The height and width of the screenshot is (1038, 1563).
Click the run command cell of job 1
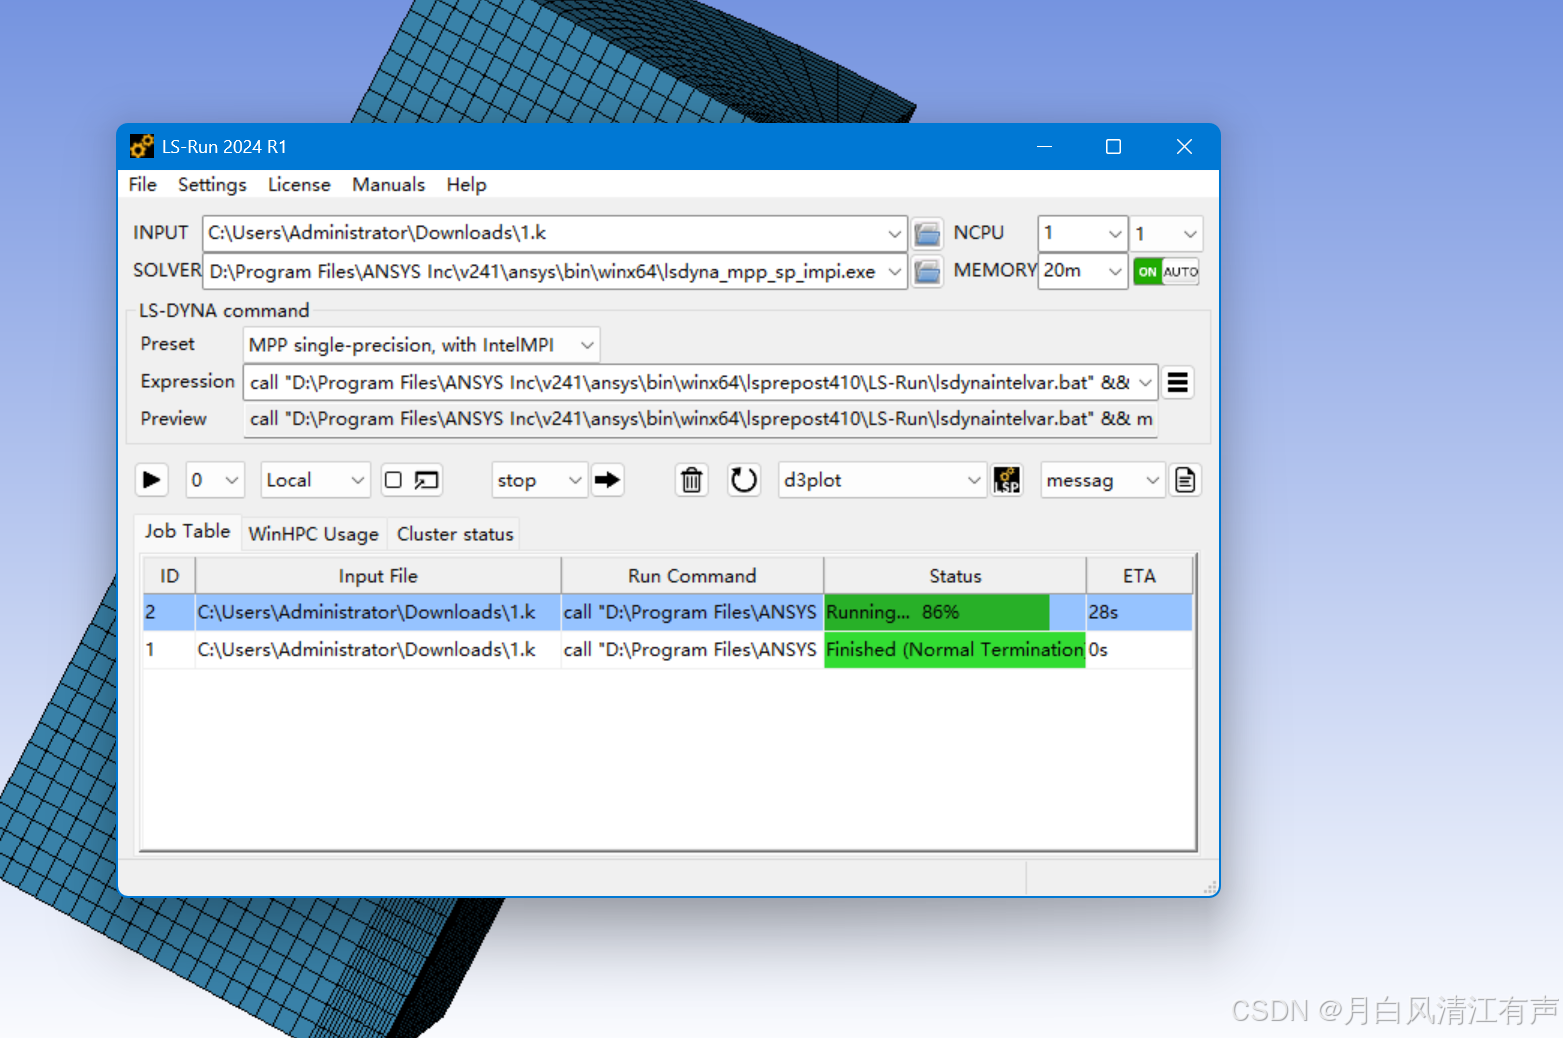pyautogui.click(x=692, y=650)
